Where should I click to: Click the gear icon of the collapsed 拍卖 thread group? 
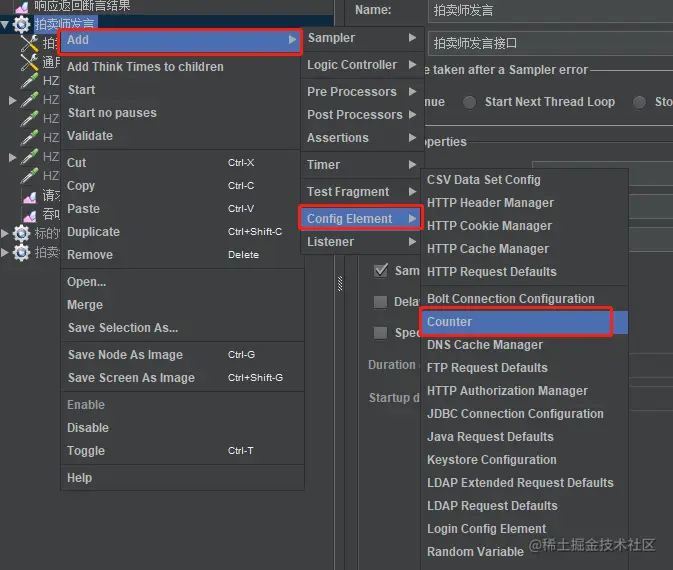coord(21,252)
